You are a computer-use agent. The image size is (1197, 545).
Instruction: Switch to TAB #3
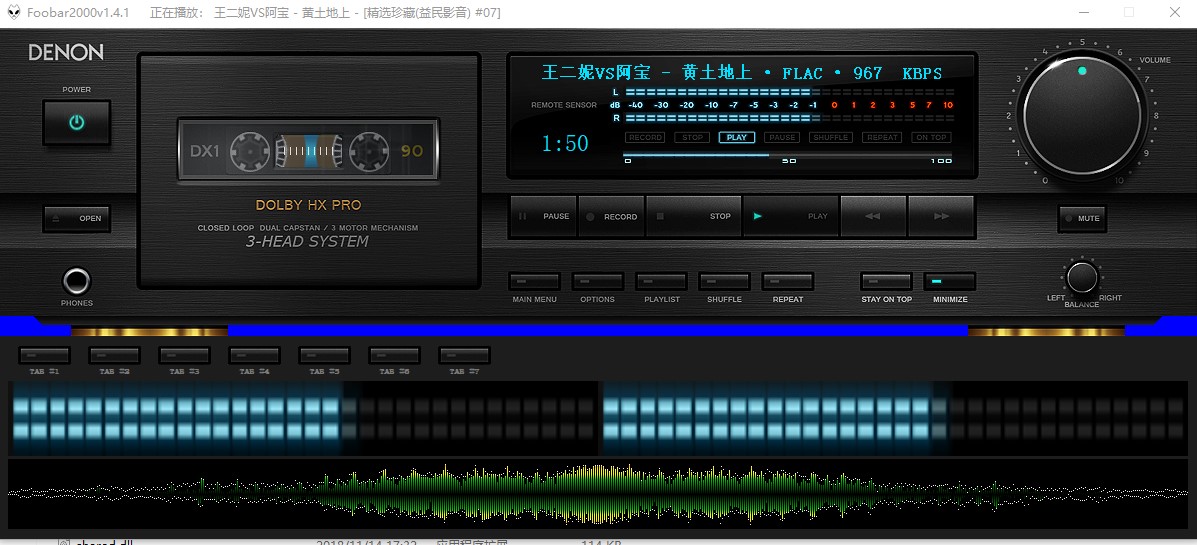(185, 356)
